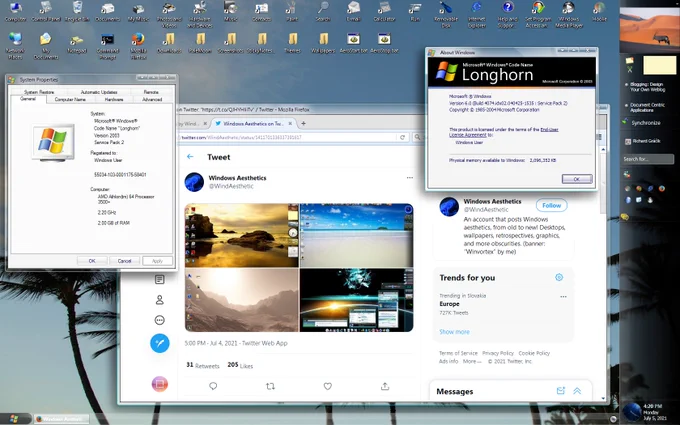Open the Start button on the taskbar

point(14,419)
